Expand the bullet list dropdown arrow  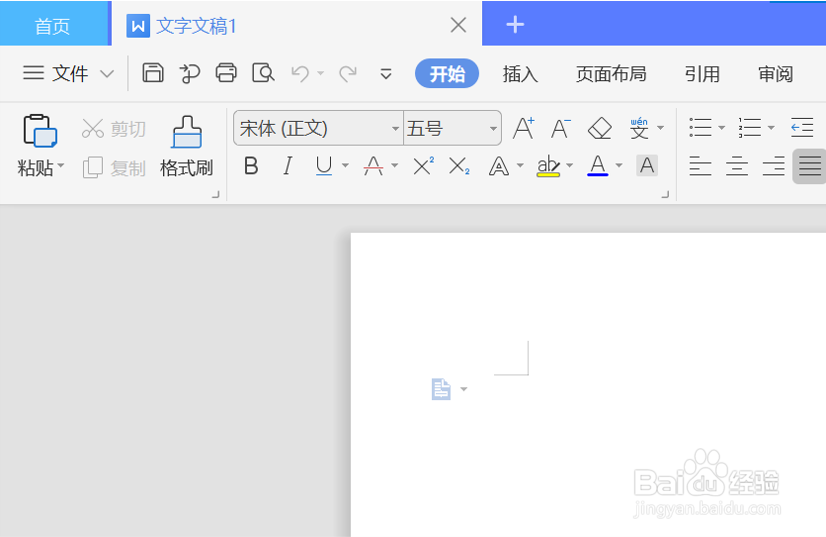tap(722, 128)
